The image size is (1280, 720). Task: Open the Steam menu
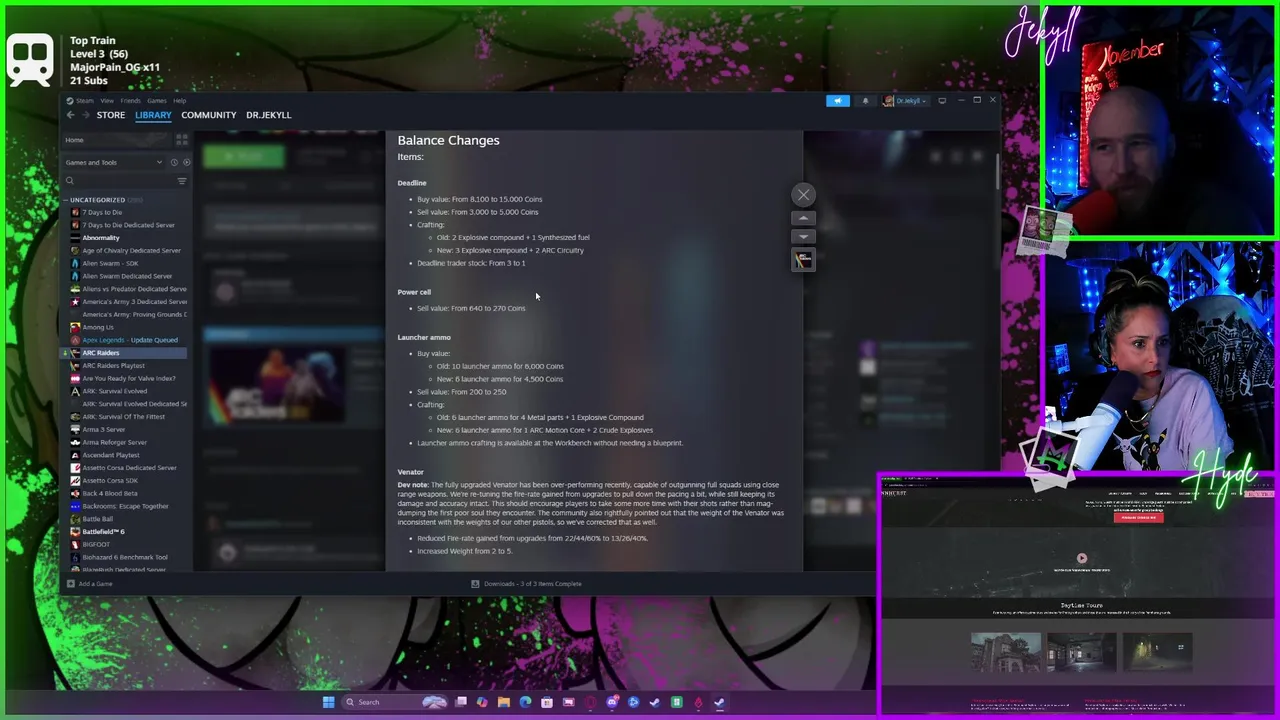(x=85, y=100)
